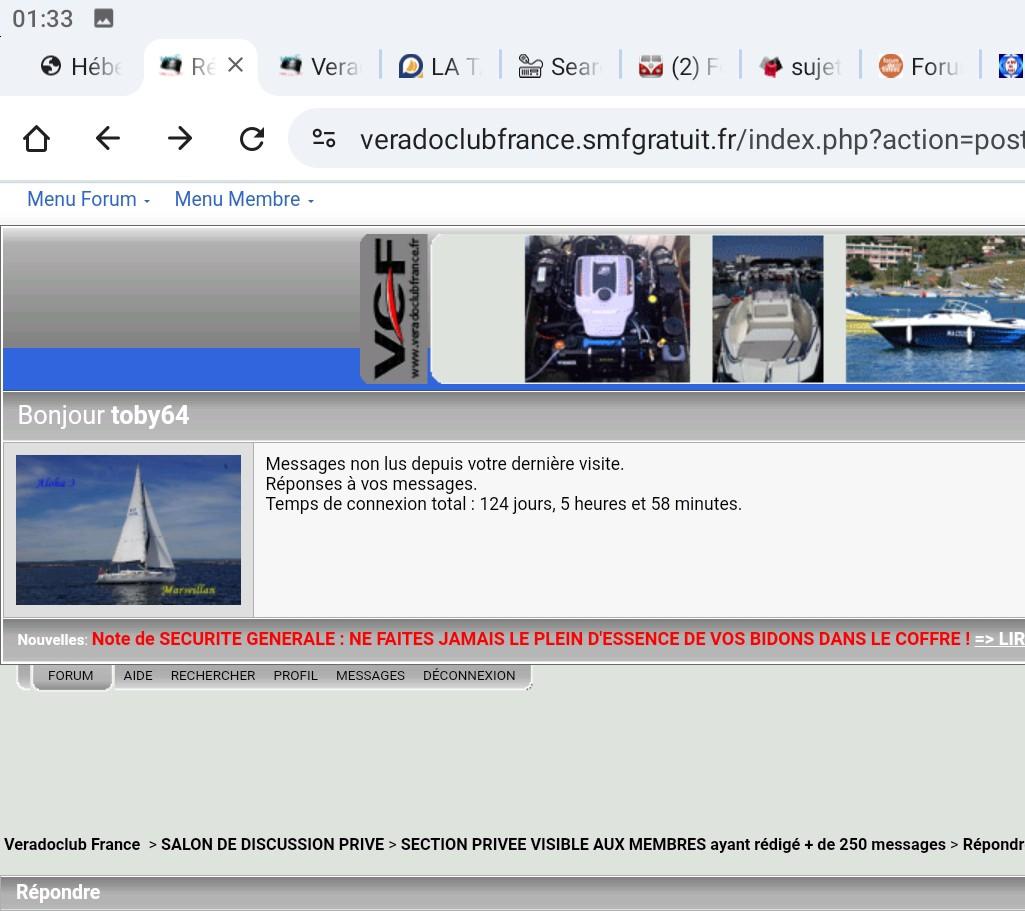The height and width of the screenshot is (911, 1025).
Task: Open 'Réponses à vos messages' link
Action: coord(371,484)
